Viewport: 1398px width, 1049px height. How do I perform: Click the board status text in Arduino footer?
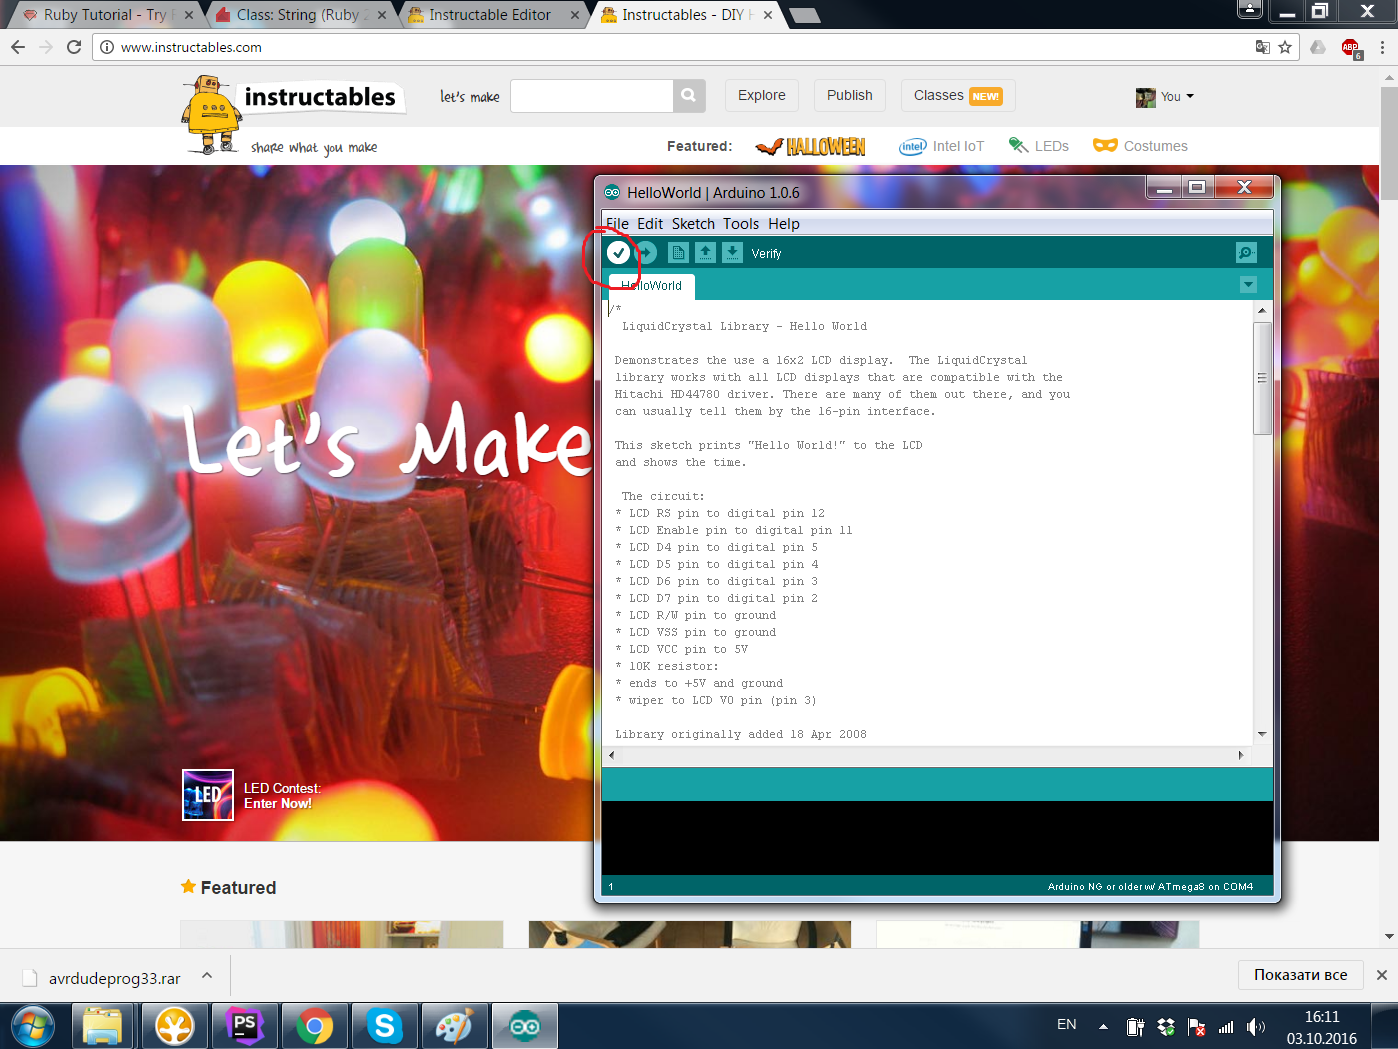[x=1150, y=887]
